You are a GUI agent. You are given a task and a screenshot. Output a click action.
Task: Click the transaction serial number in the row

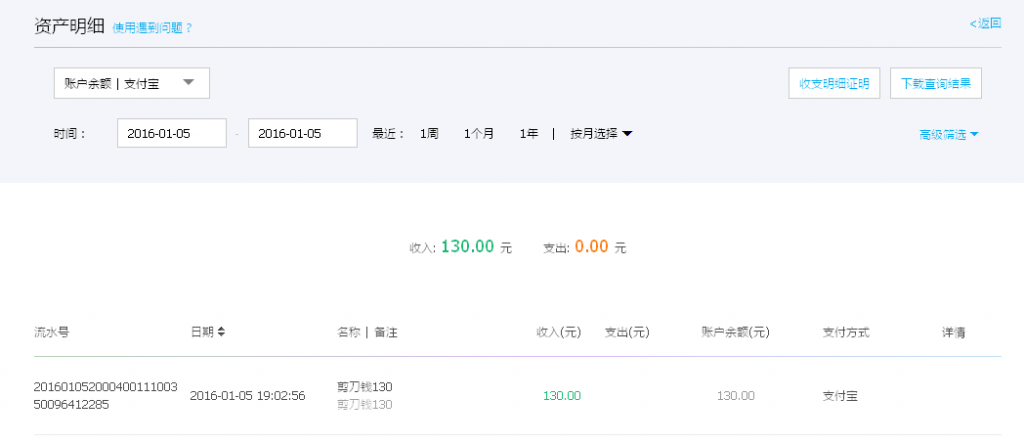pyautogui.click(x=105, y=395)
